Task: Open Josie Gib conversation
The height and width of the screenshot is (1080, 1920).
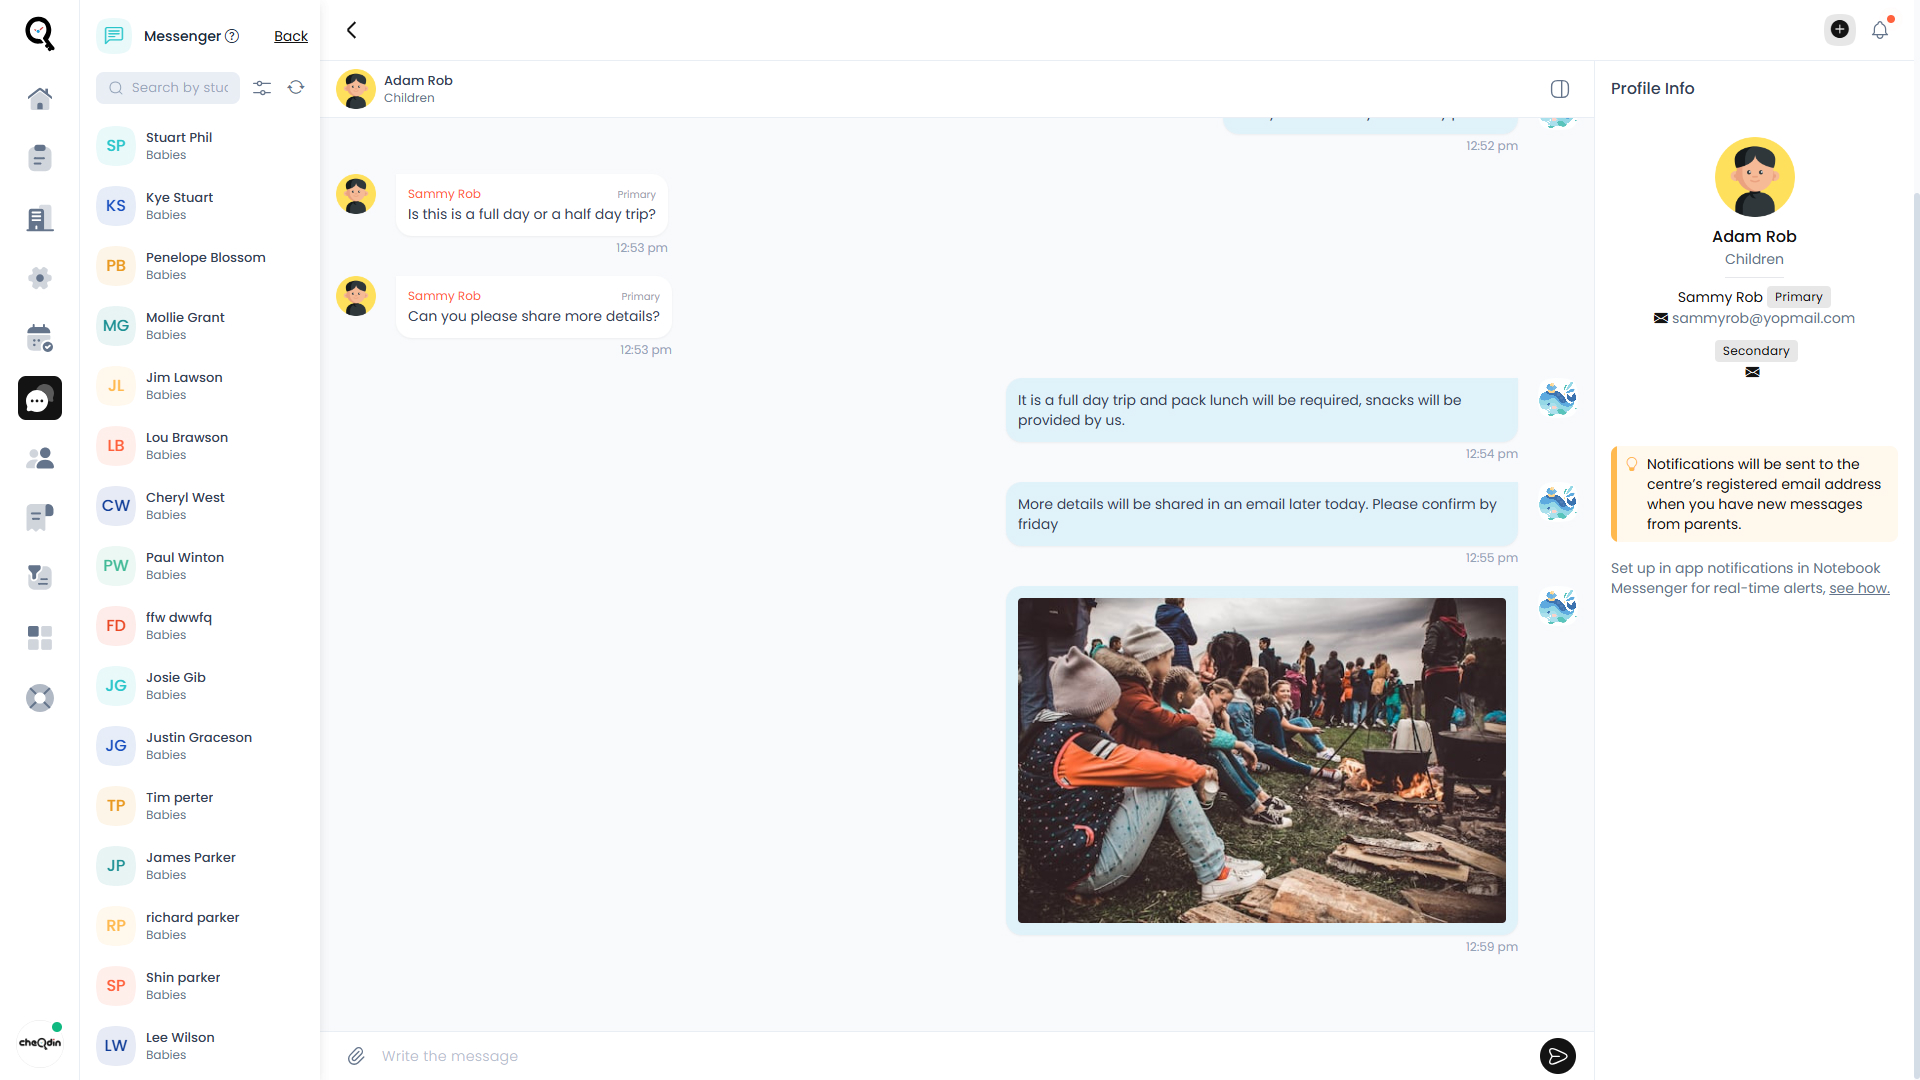Action: pos(200,686)
